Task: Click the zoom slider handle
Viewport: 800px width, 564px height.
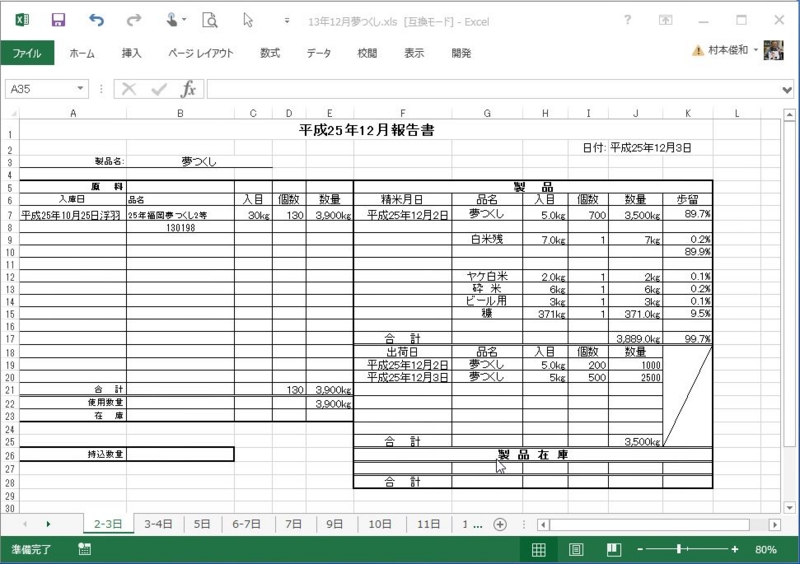Action: pyautogui.click(x=679, y=549)
